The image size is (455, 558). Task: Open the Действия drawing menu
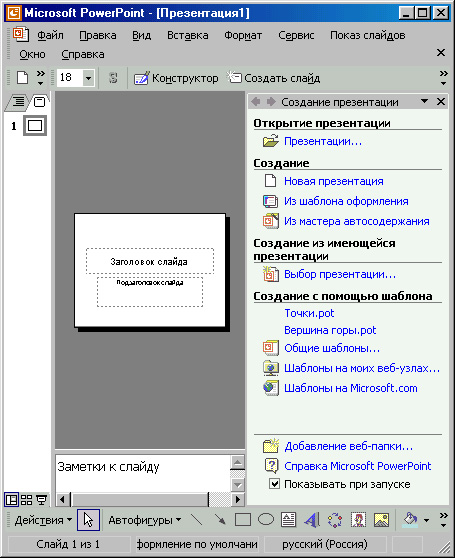43,520
